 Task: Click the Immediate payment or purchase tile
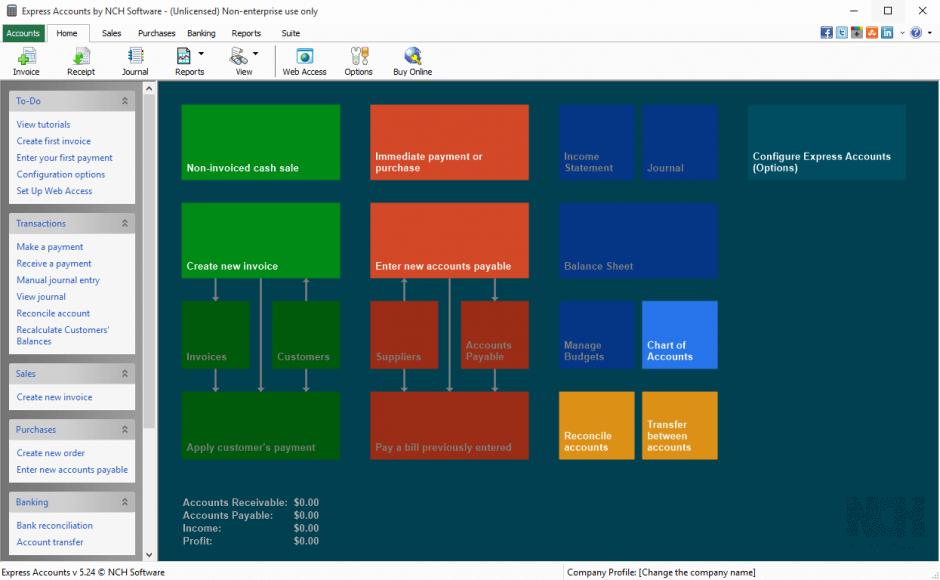pos(450,142)
